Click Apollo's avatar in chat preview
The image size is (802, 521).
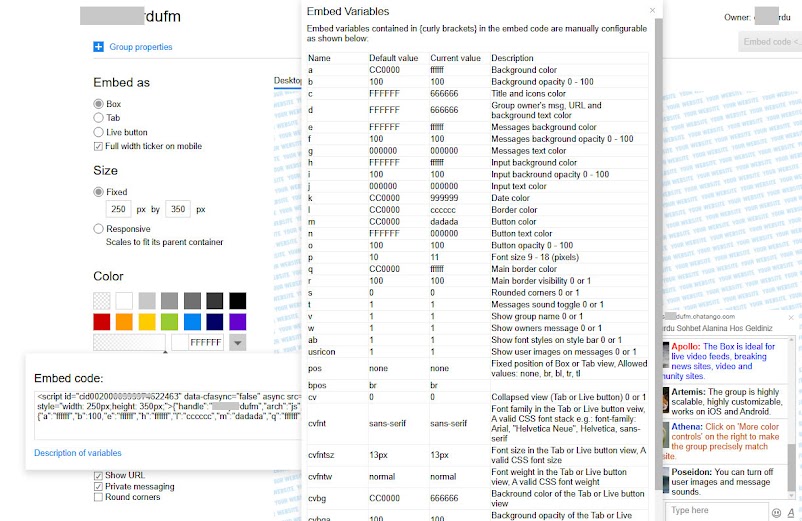(666, 355)
